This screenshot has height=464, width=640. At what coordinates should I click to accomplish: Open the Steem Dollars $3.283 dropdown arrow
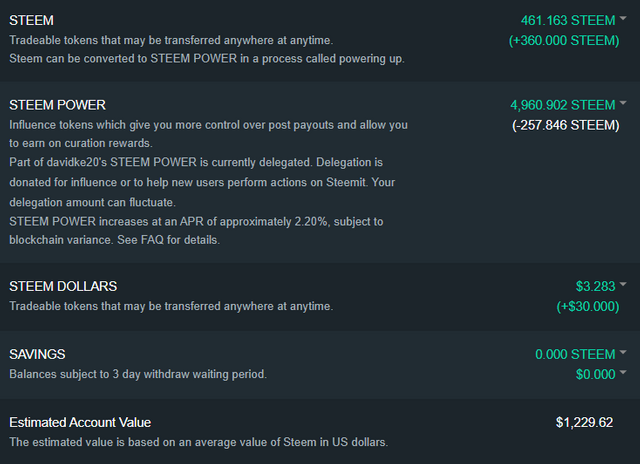(x=623, y=284)
